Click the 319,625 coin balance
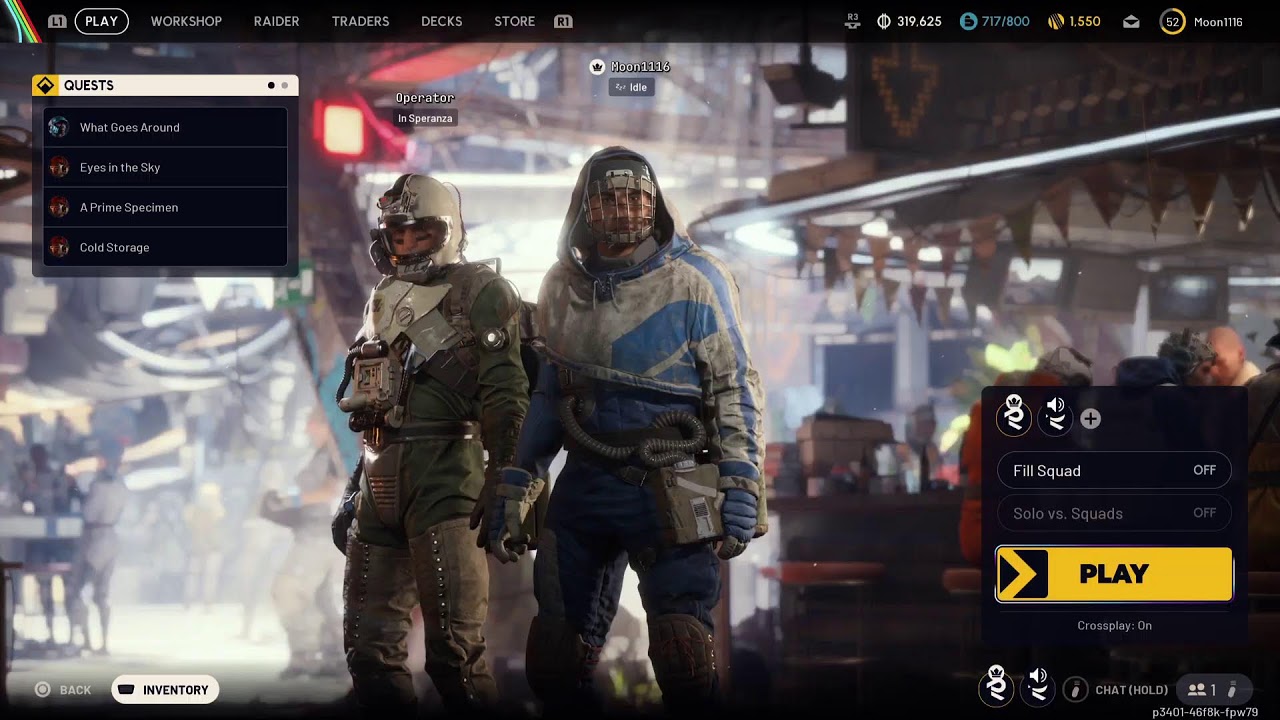Viewport: 1280px width, 720px height. (919, 21)
